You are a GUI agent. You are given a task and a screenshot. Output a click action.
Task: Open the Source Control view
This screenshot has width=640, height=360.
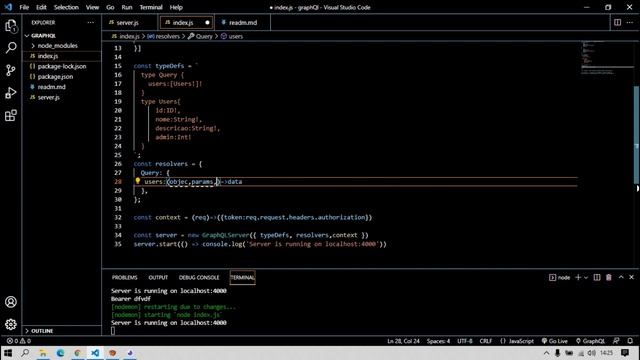(11, 70)
